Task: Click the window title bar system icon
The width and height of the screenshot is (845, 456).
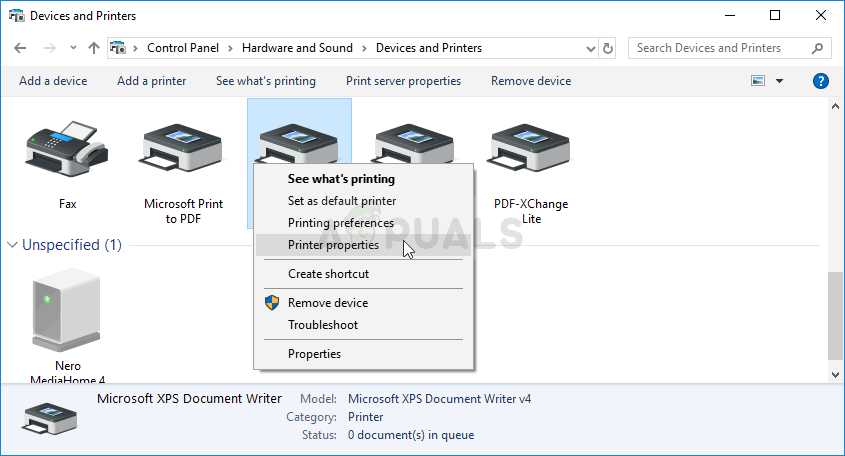Action: 16,16
